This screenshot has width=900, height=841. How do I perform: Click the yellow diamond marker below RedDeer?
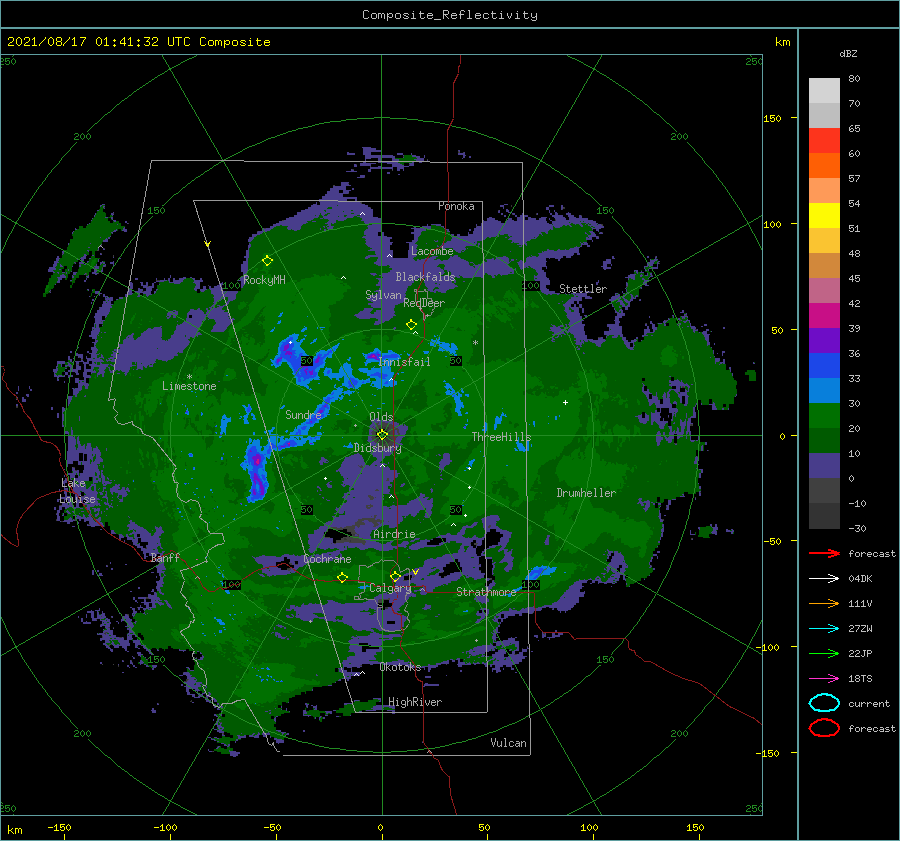point(411,325)
